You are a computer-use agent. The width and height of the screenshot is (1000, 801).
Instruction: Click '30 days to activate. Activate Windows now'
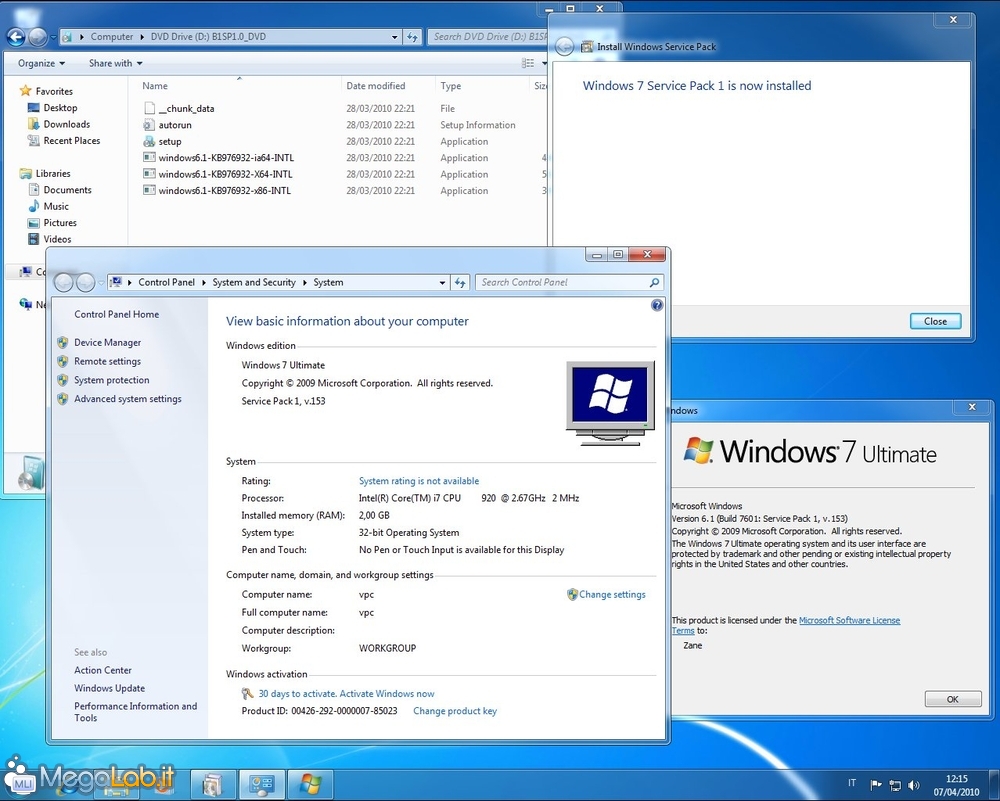click(x=346, y=694)
